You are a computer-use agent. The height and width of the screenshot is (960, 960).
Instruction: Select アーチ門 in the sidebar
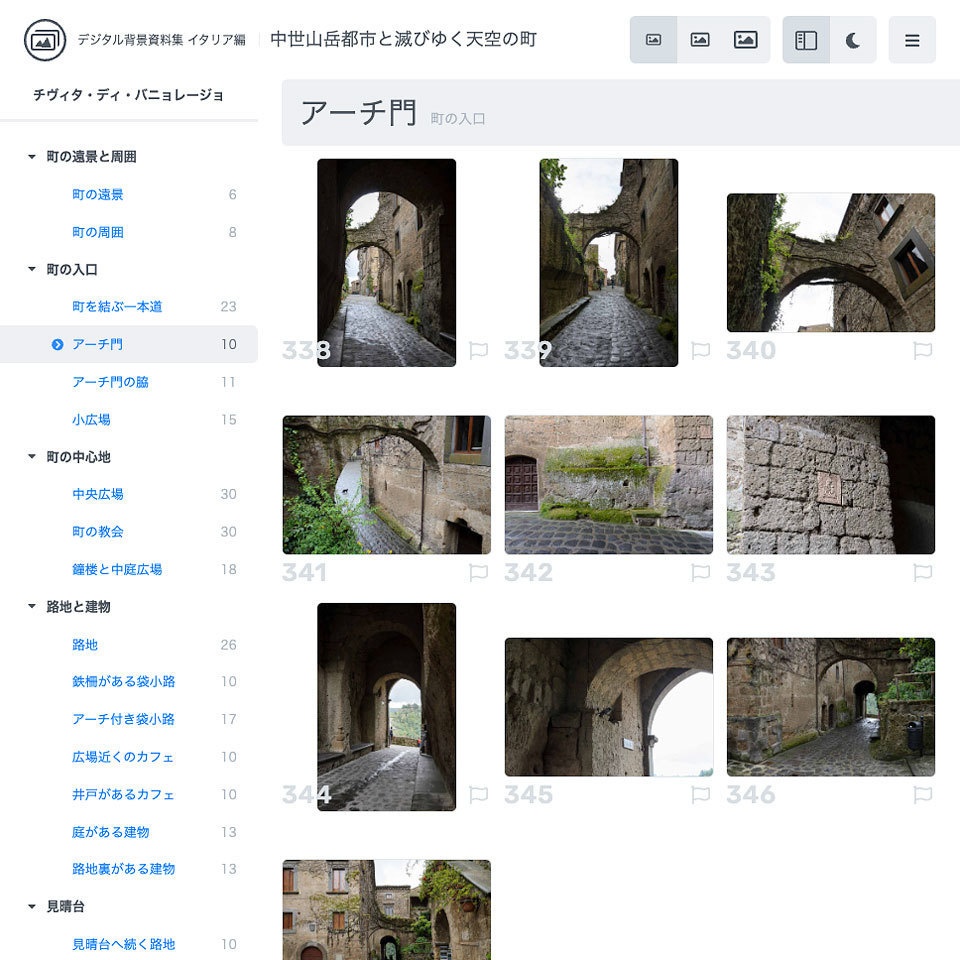point(100,343)
